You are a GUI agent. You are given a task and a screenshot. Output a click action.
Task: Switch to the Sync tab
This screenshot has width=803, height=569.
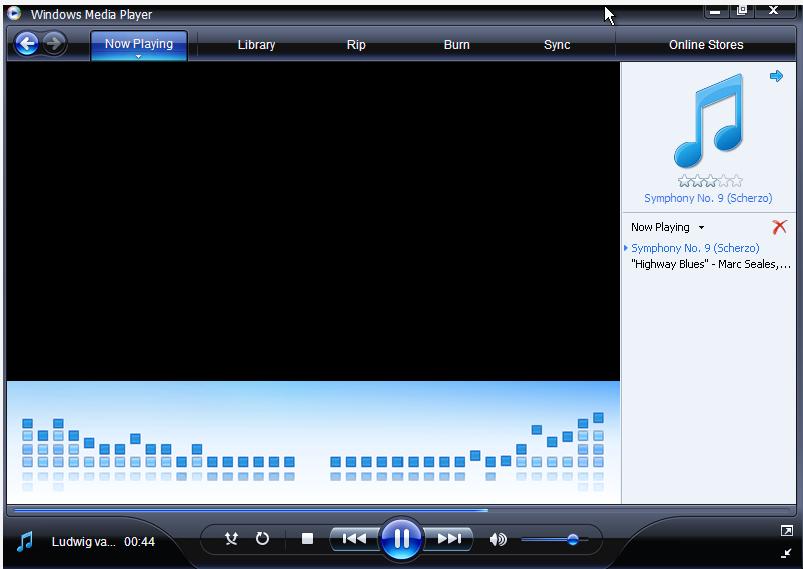point(557,45)
